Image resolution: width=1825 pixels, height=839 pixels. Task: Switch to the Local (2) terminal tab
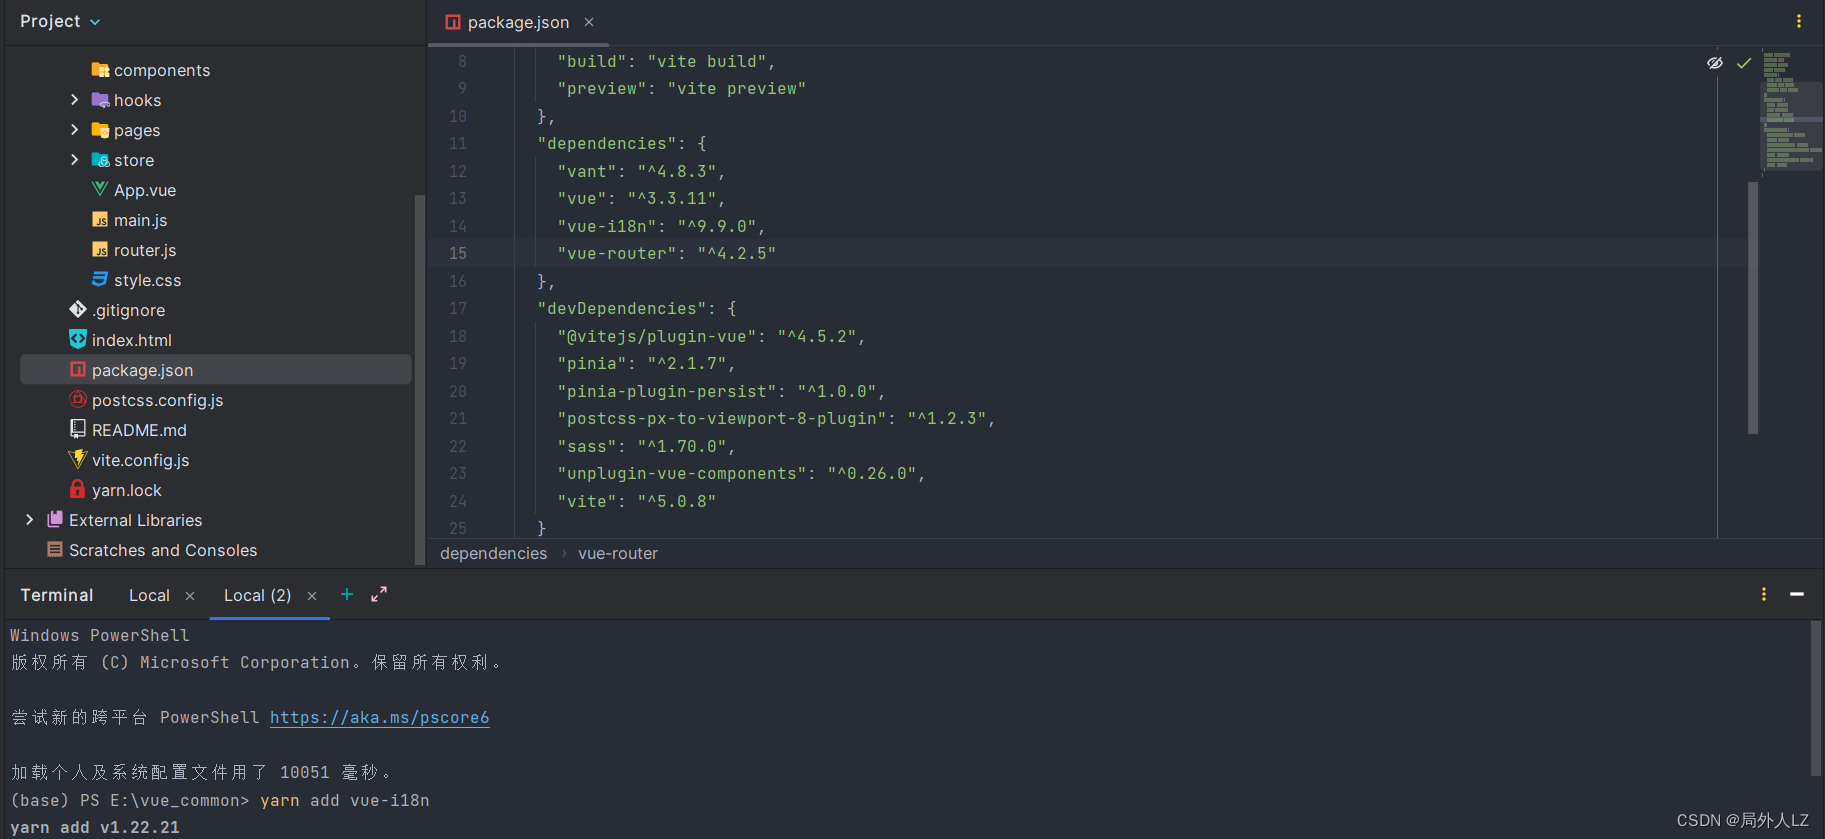(257, 595)
